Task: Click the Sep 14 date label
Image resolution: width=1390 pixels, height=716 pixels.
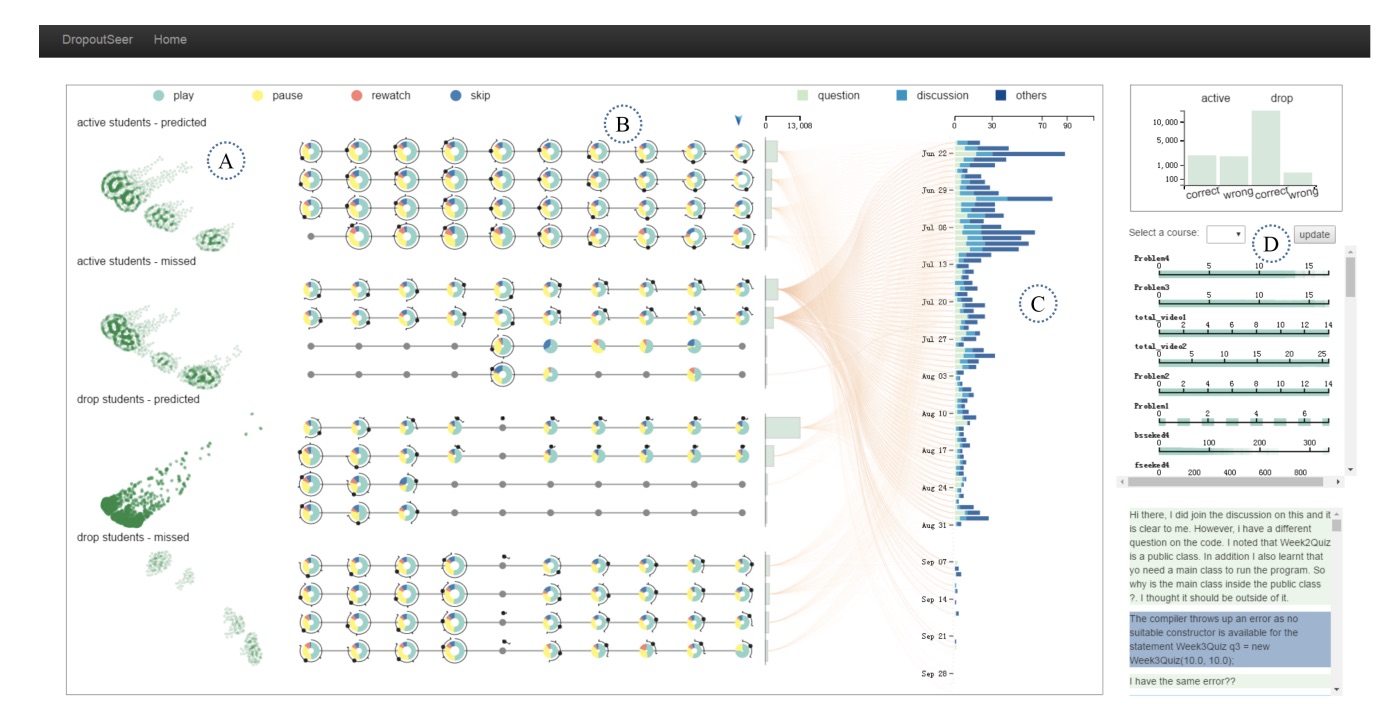Action: coord(934,599)
